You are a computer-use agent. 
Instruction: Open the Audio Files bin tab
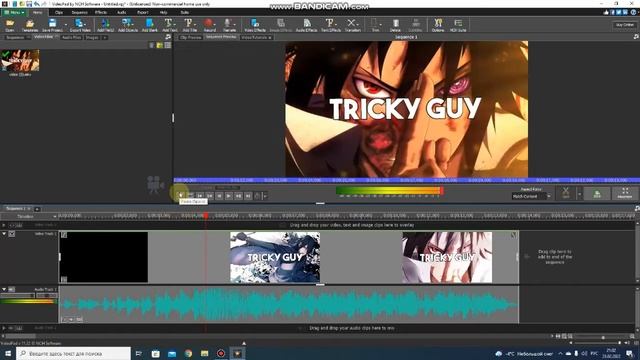(x=71, y=37)
